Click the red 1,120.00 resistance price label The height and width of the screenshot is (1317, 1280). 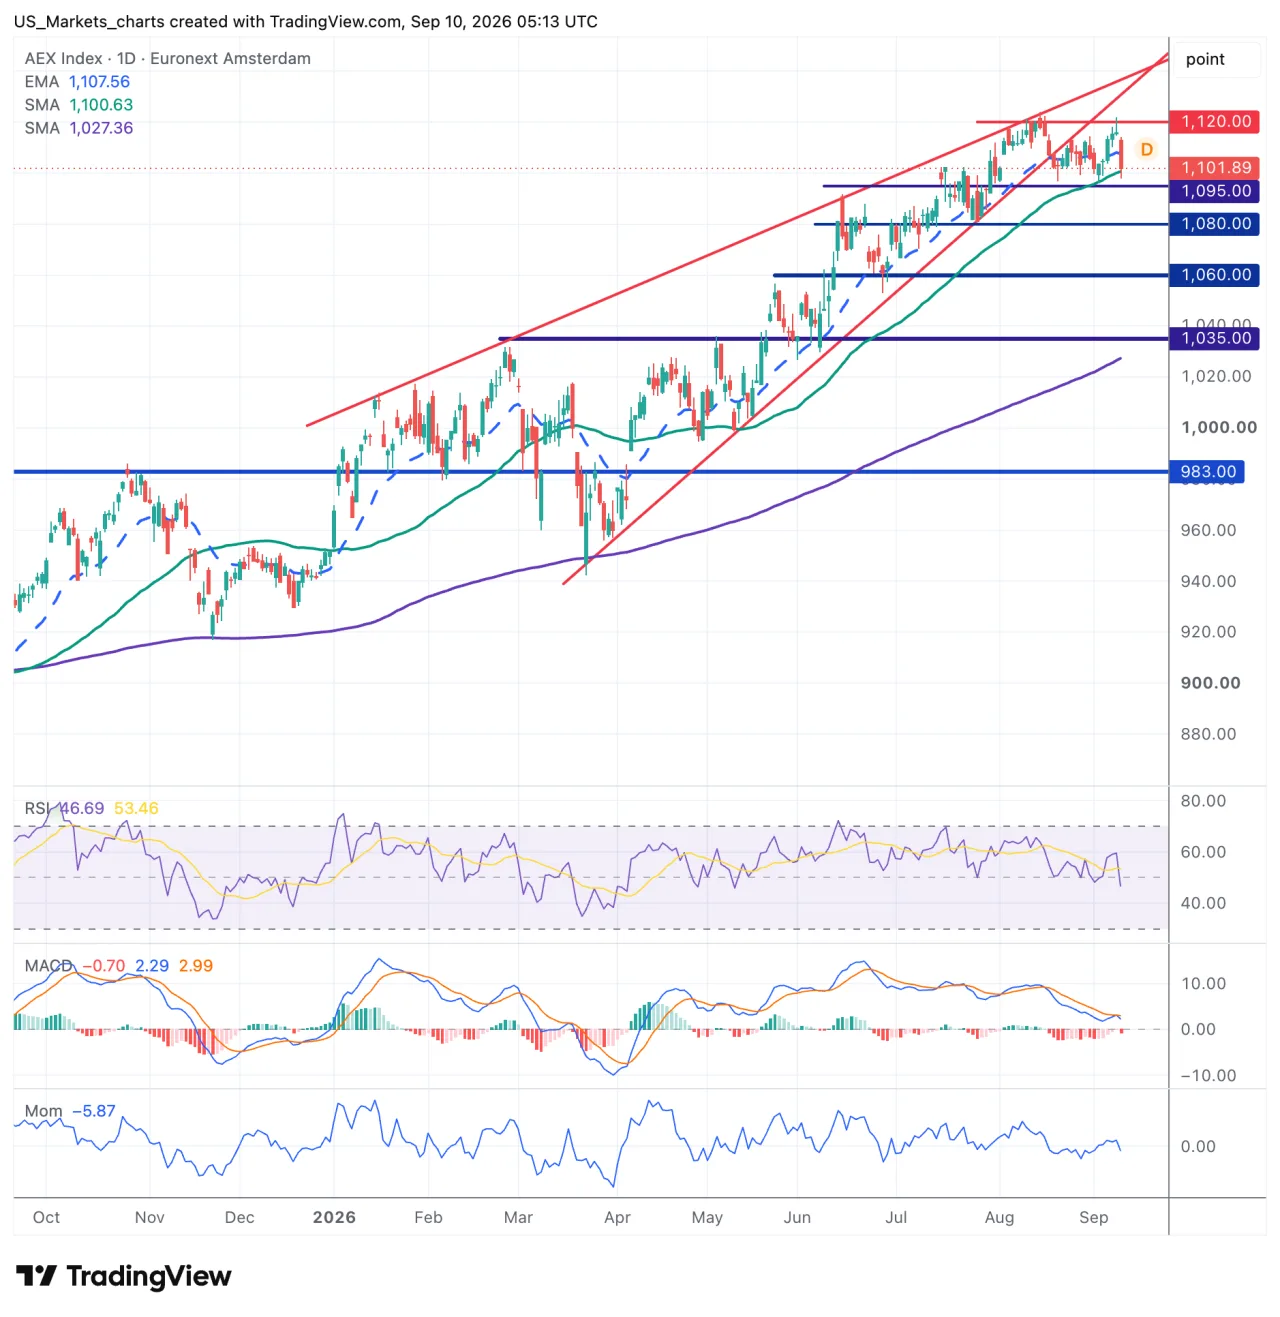(1215, 121)
